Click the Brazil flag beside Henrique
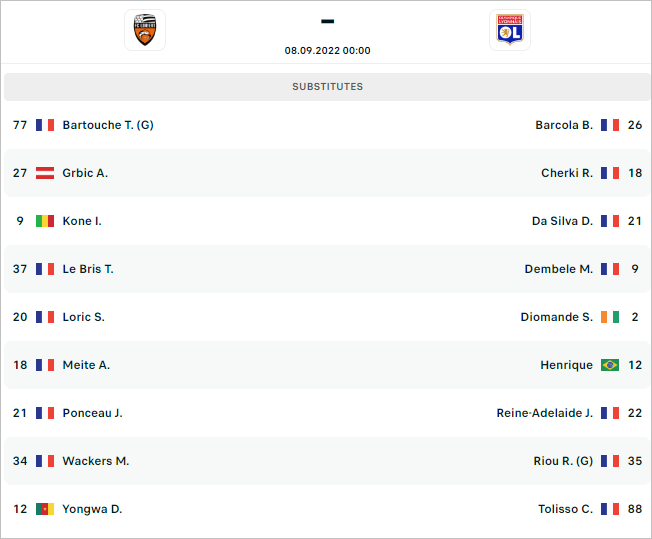This screenshot has width=652, height=539. coord(610,365)
